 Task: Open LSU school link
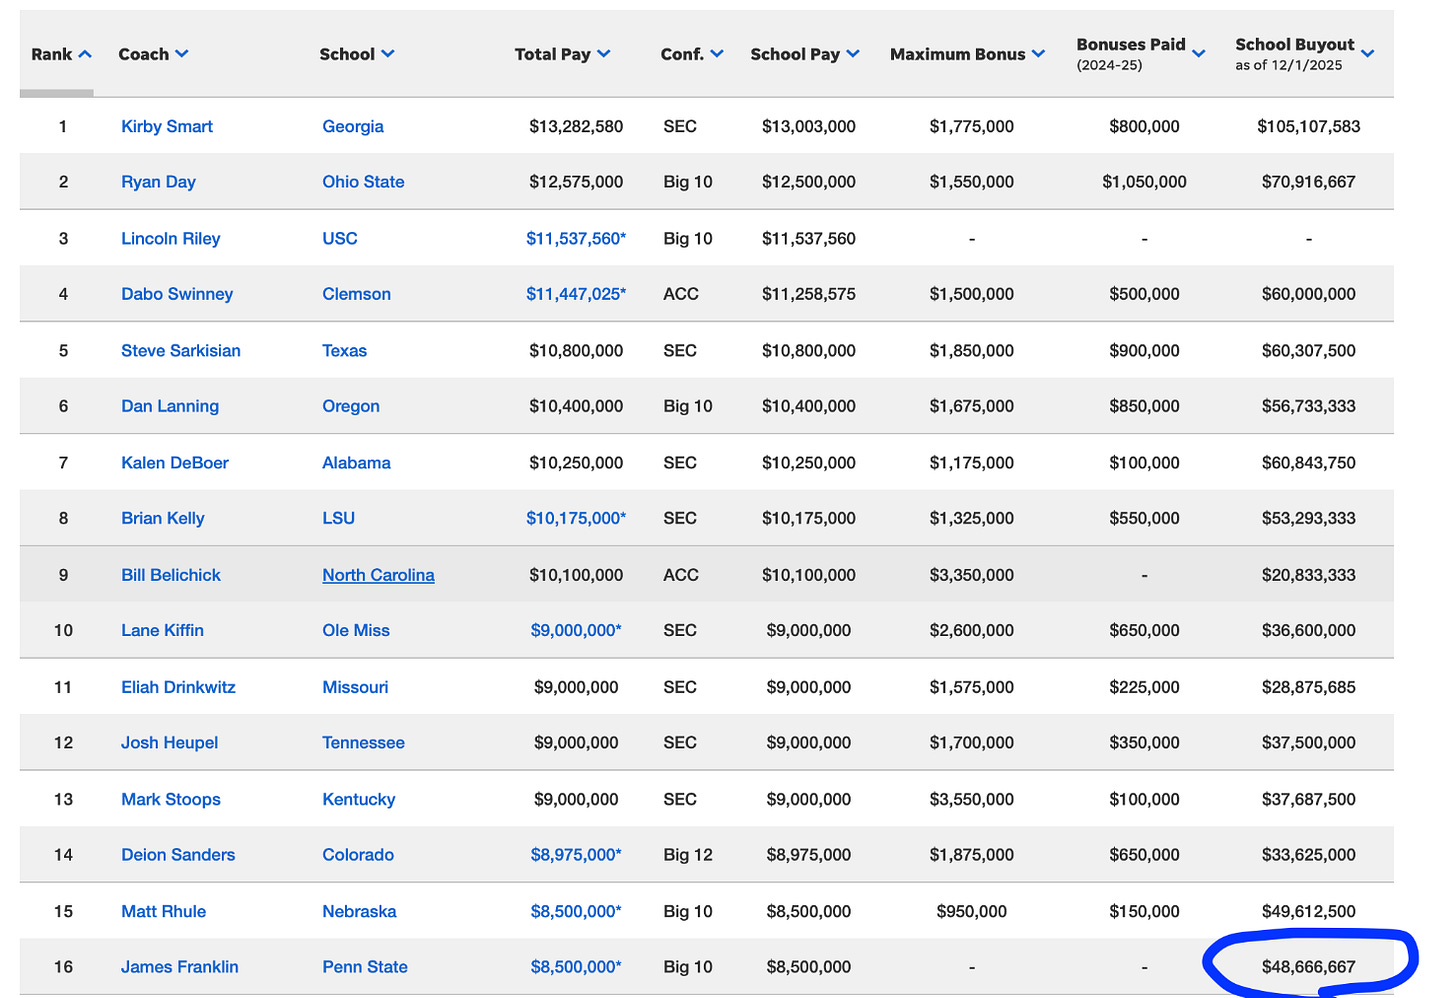(x=338, y=518)
